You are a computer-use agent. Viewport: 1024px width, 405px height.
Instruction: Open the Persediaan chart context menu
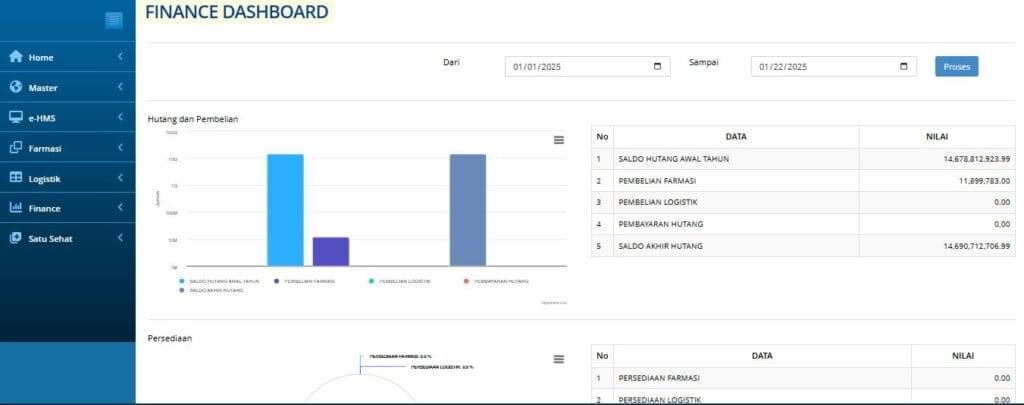pyautogui.click(x=559, y=359)
